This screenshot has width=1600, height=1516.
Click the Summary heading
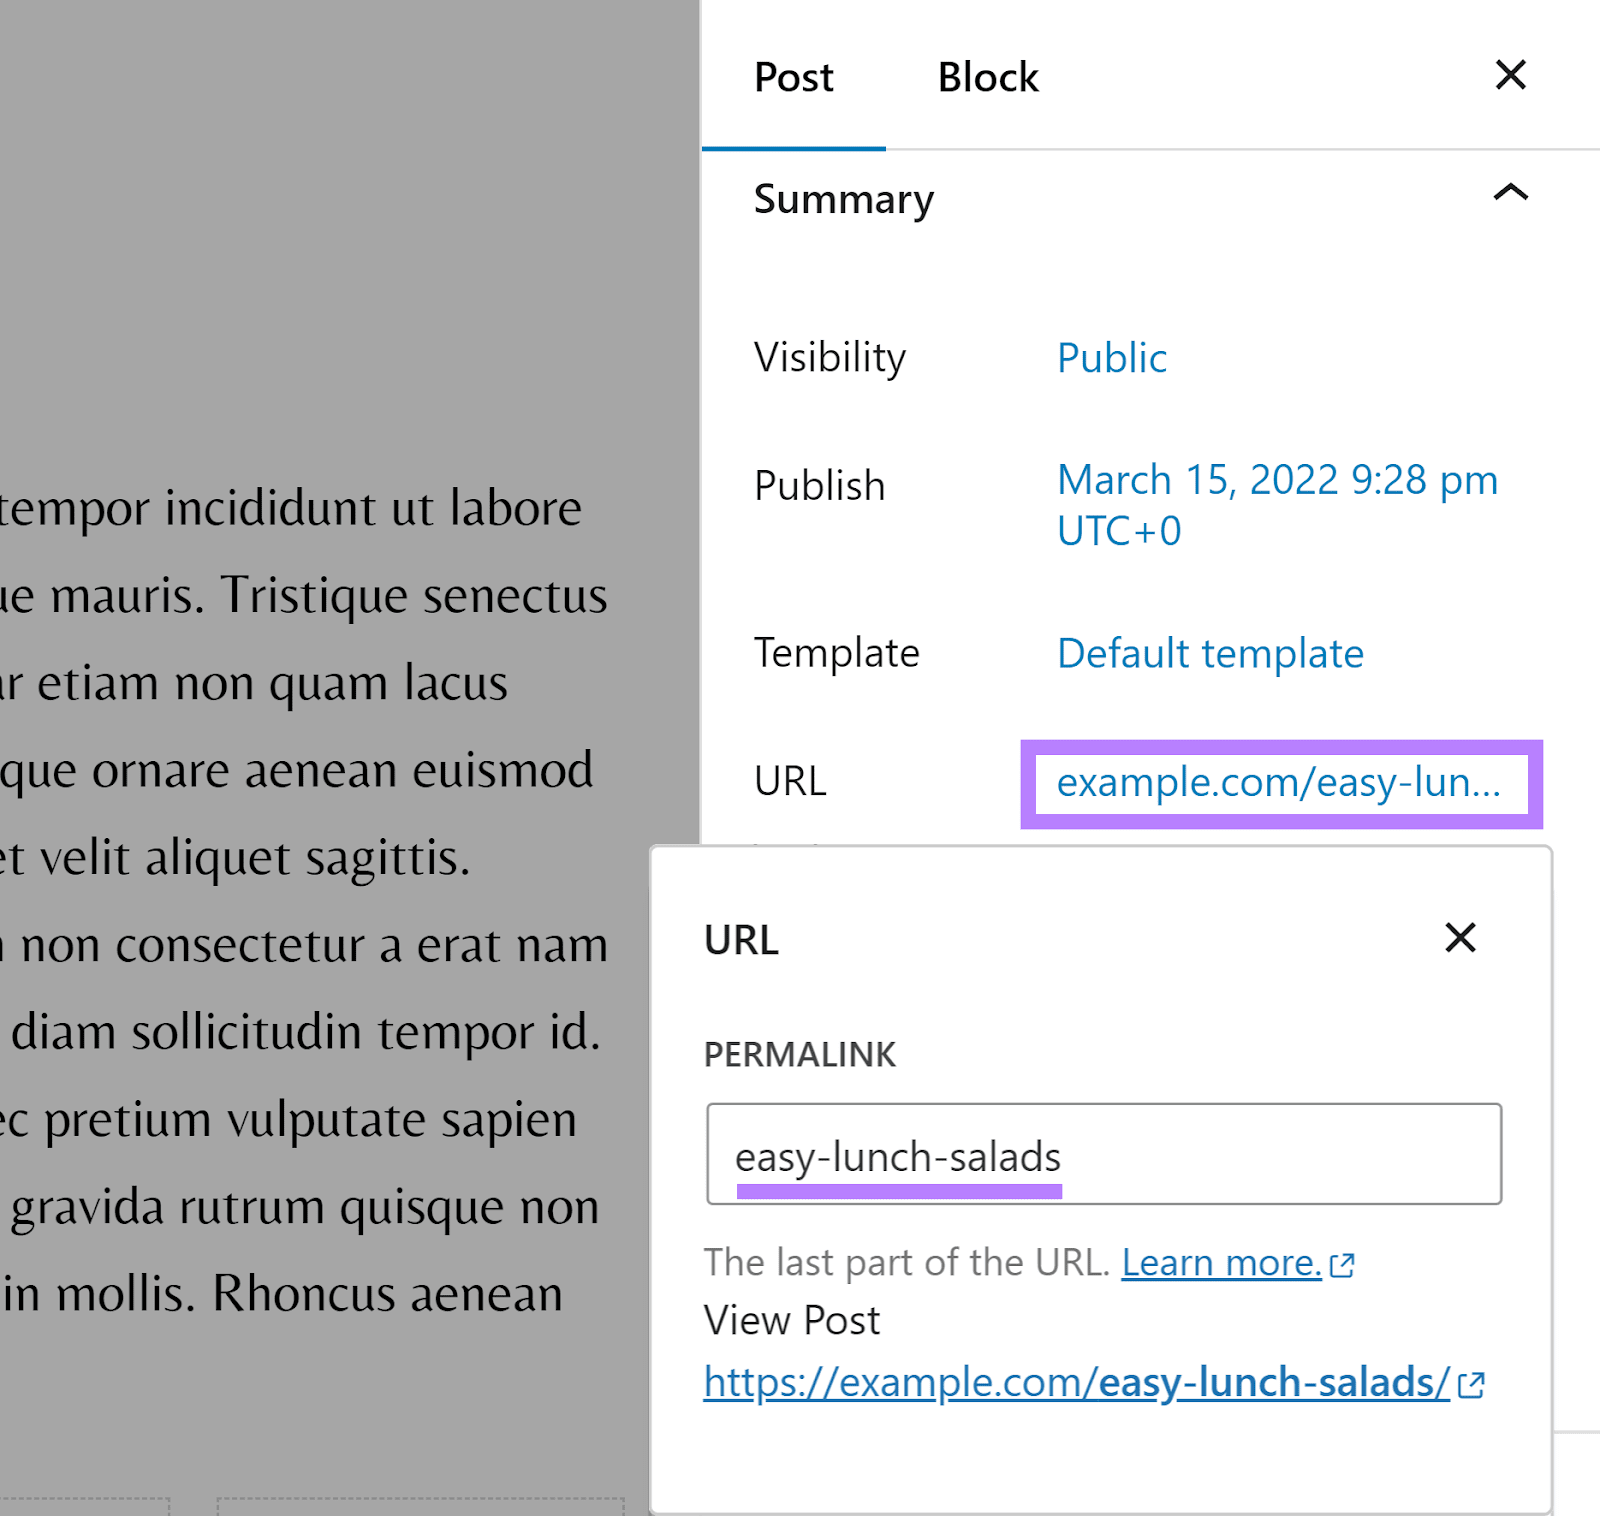(844, 200)
